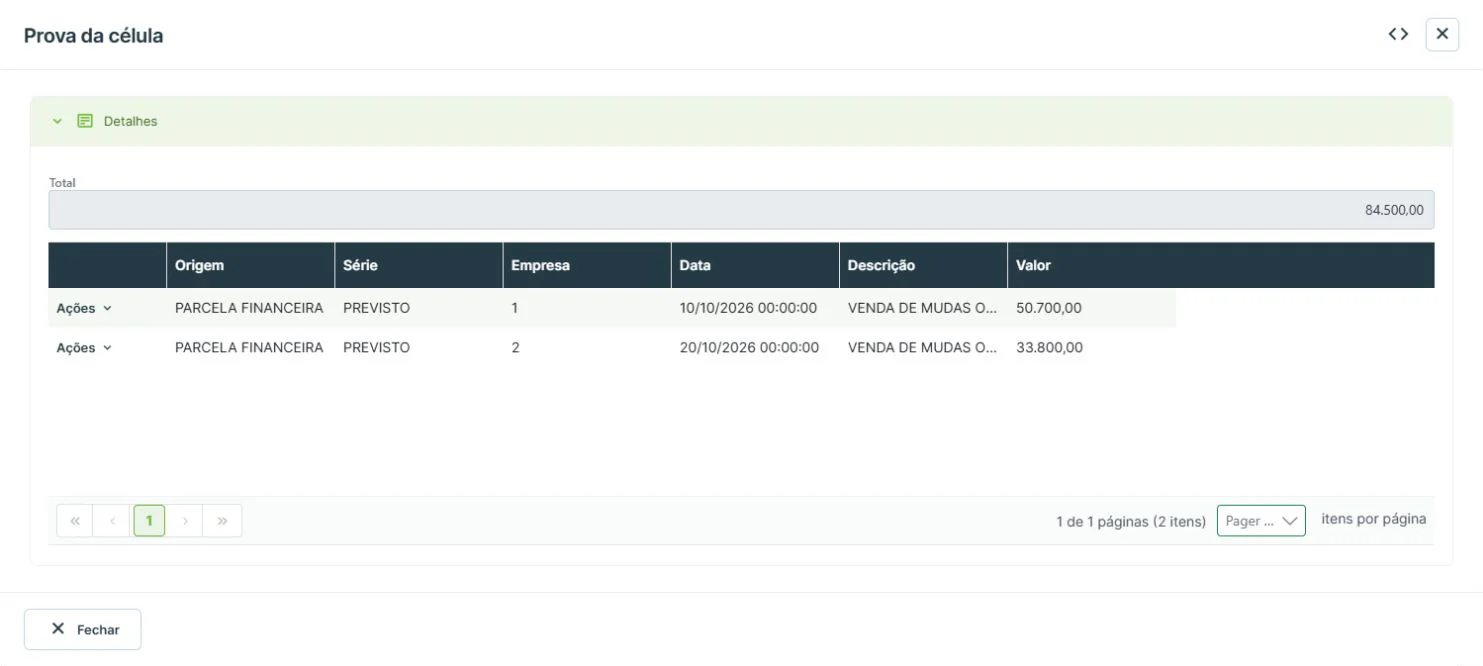
Task: Click the Detalhes document icon
Action: click(x=85, y=121)
